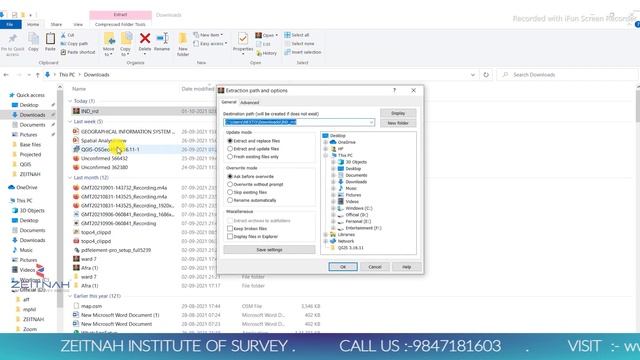Click Help button in extraction dialog
640x360 pixels.
(407, 267)
